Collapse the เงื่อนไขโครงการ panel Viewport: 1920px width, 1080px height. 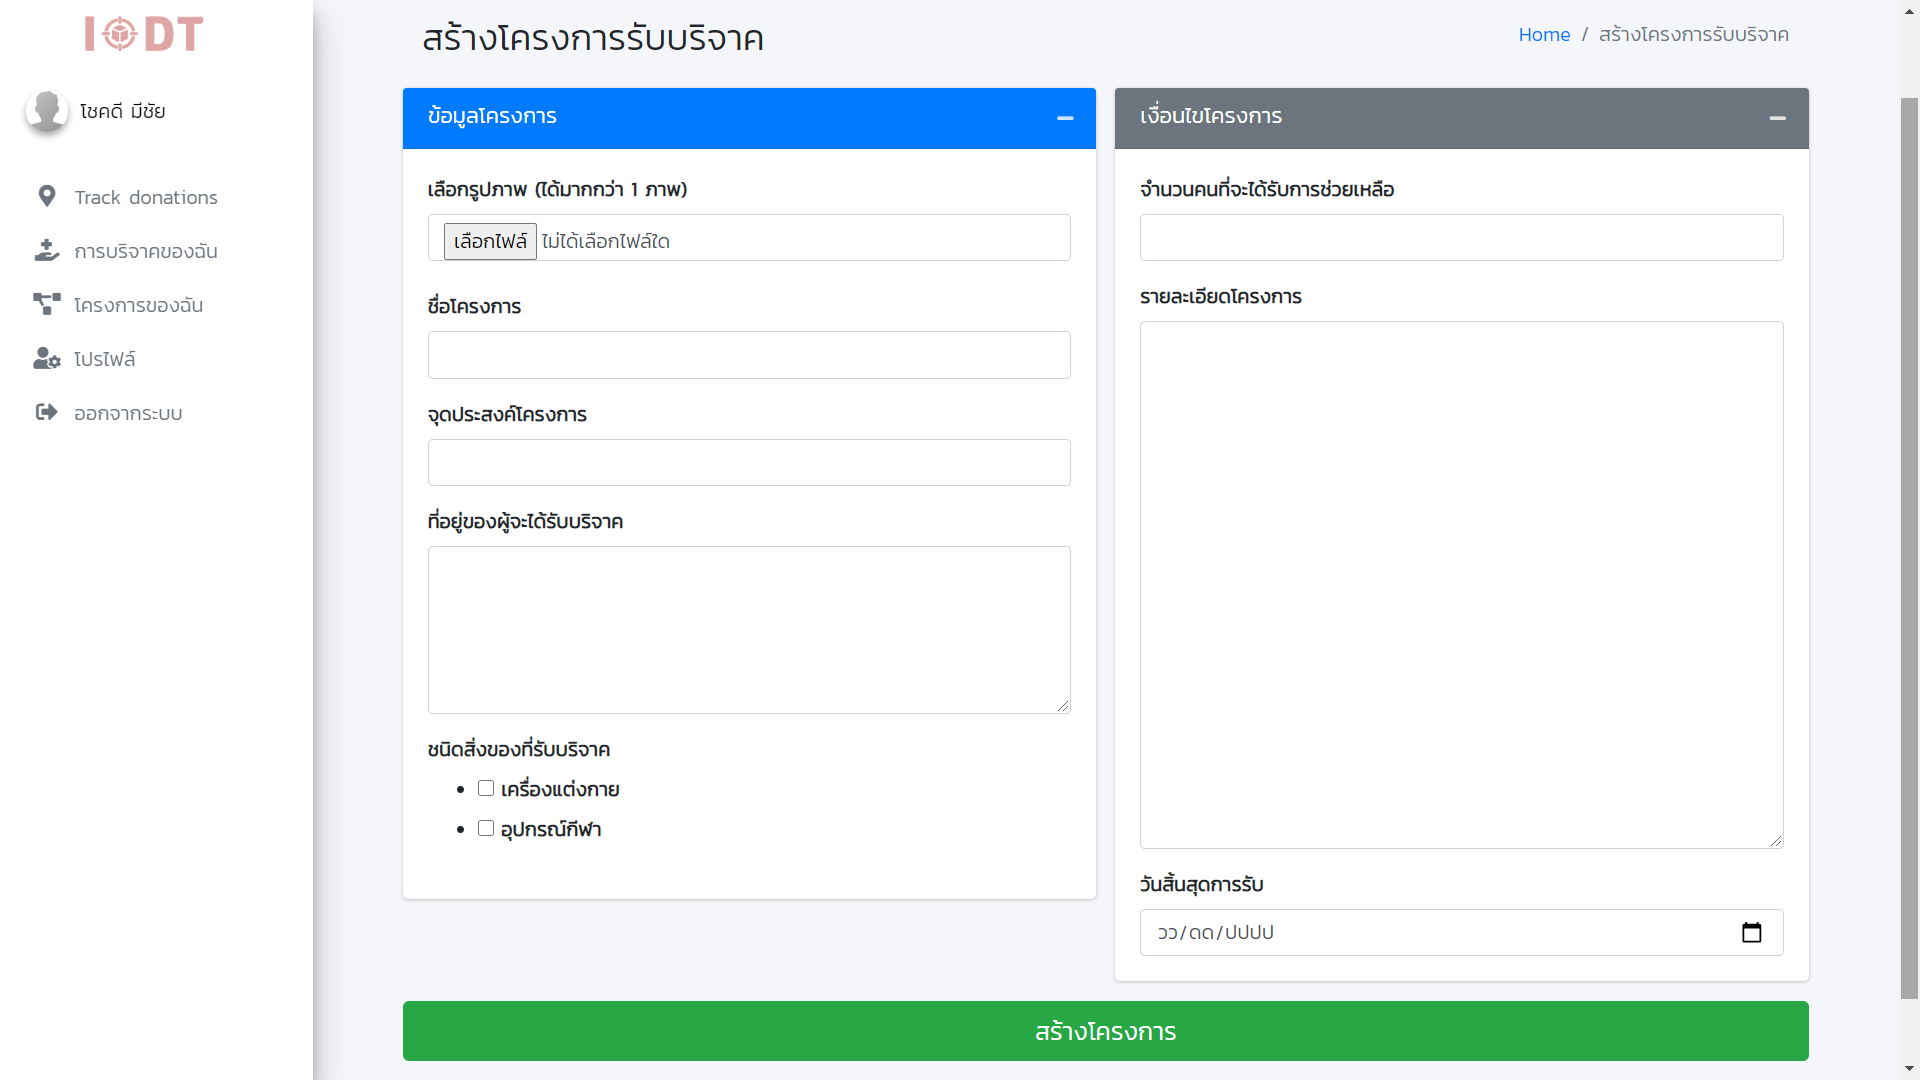tap(1777, 118)
